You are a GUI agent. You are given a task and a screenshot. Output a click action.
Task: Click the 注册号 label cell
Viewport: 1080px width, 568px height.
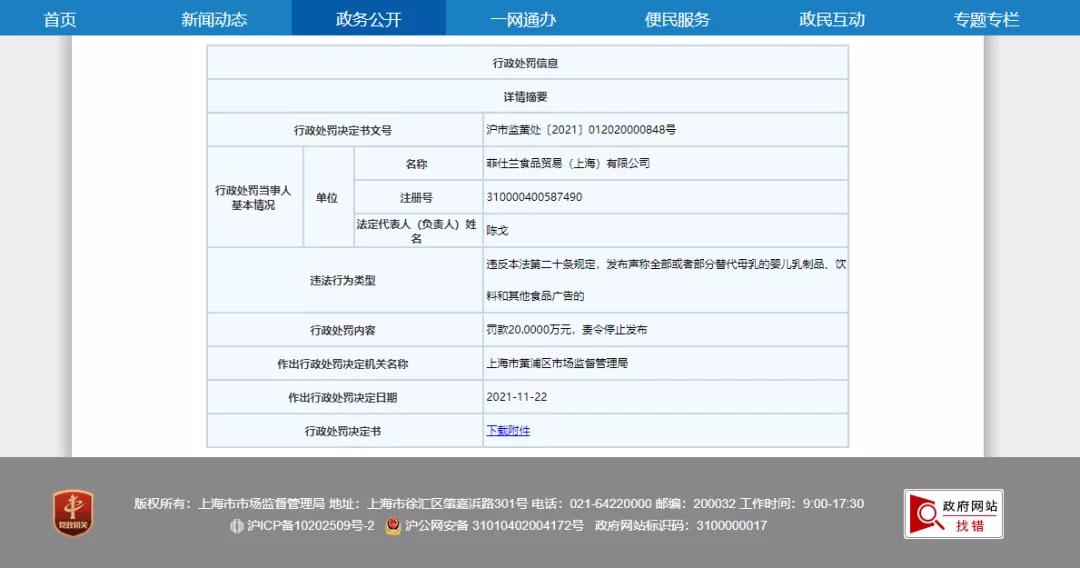pyautogui.click(x=417, y=198)
